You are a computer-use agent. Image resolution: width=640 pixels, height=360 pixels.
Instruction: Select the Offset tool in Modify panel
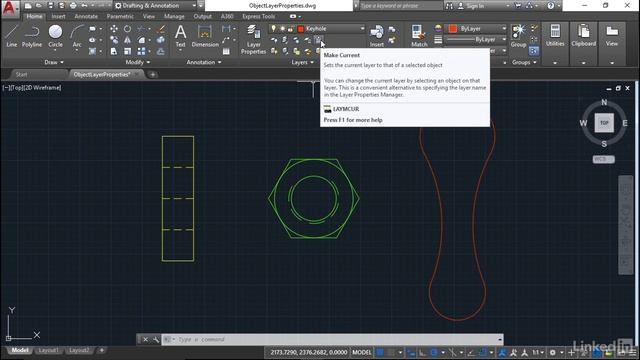pyautogui.click(x=161, y=51)
